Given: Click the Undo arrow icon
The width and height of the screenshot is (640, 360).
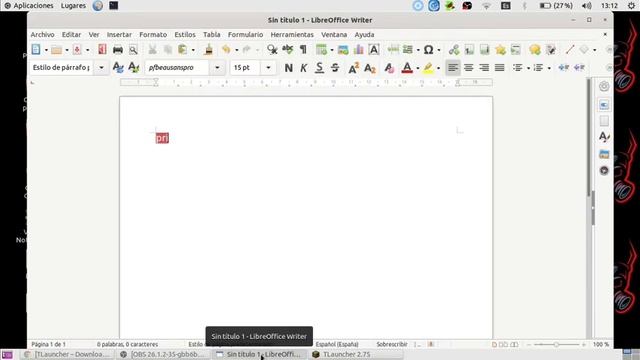Looking at the screenshot, I should tap(226, 50).
